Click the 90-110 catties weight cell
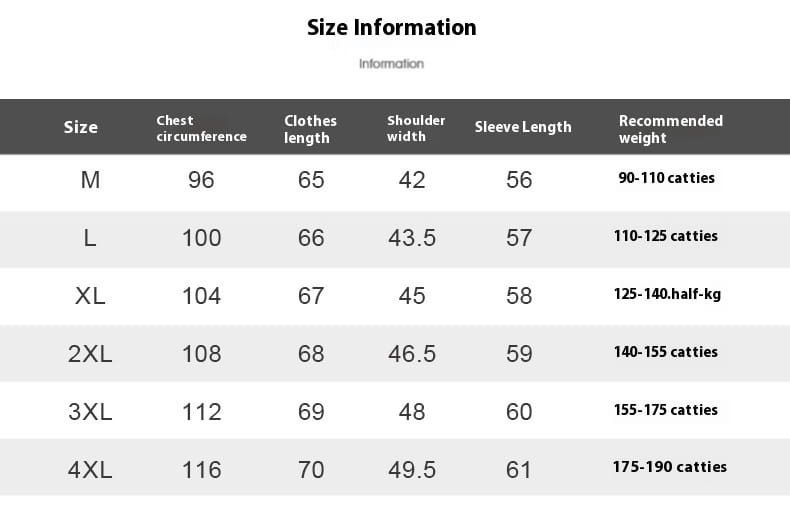The height and width of the screenshot is (515, 790). coord(666,178)
